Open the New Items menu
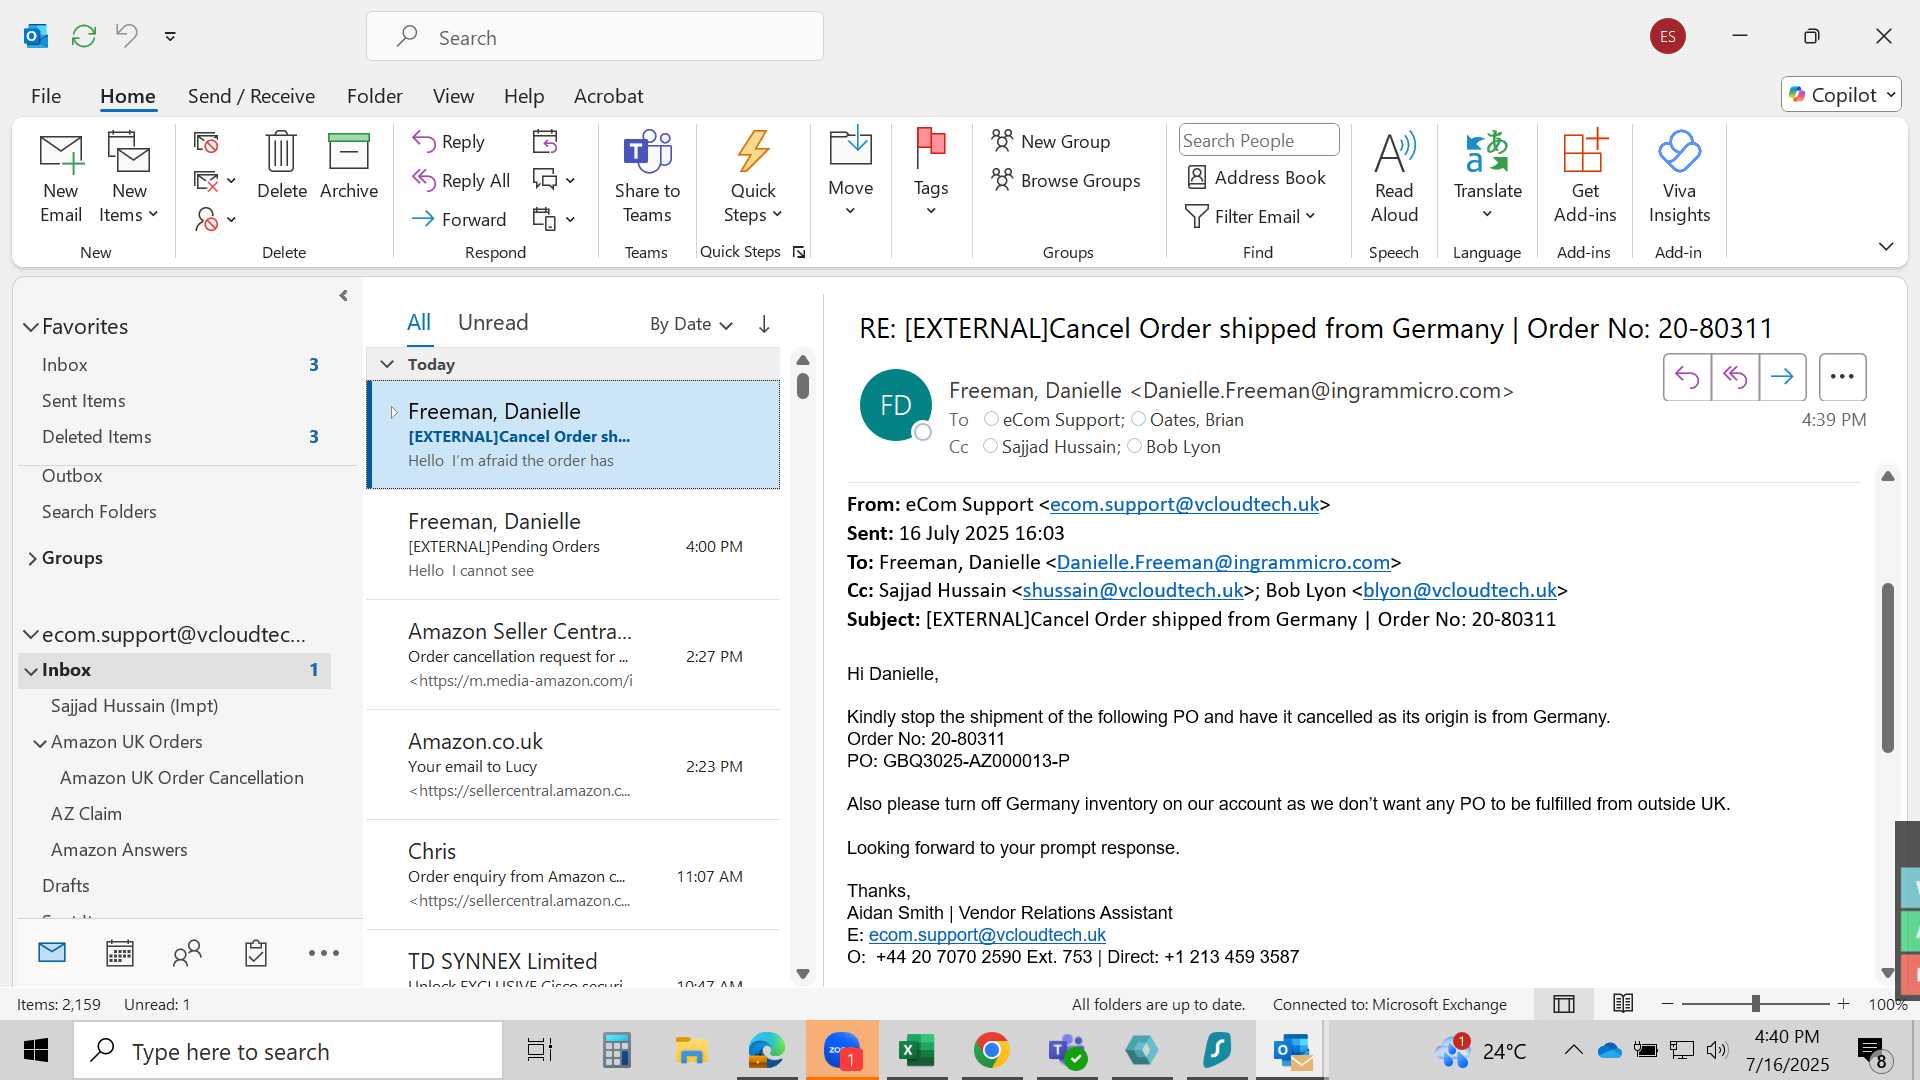Viewport: 1920px width, 1080px height. [129, 178]
